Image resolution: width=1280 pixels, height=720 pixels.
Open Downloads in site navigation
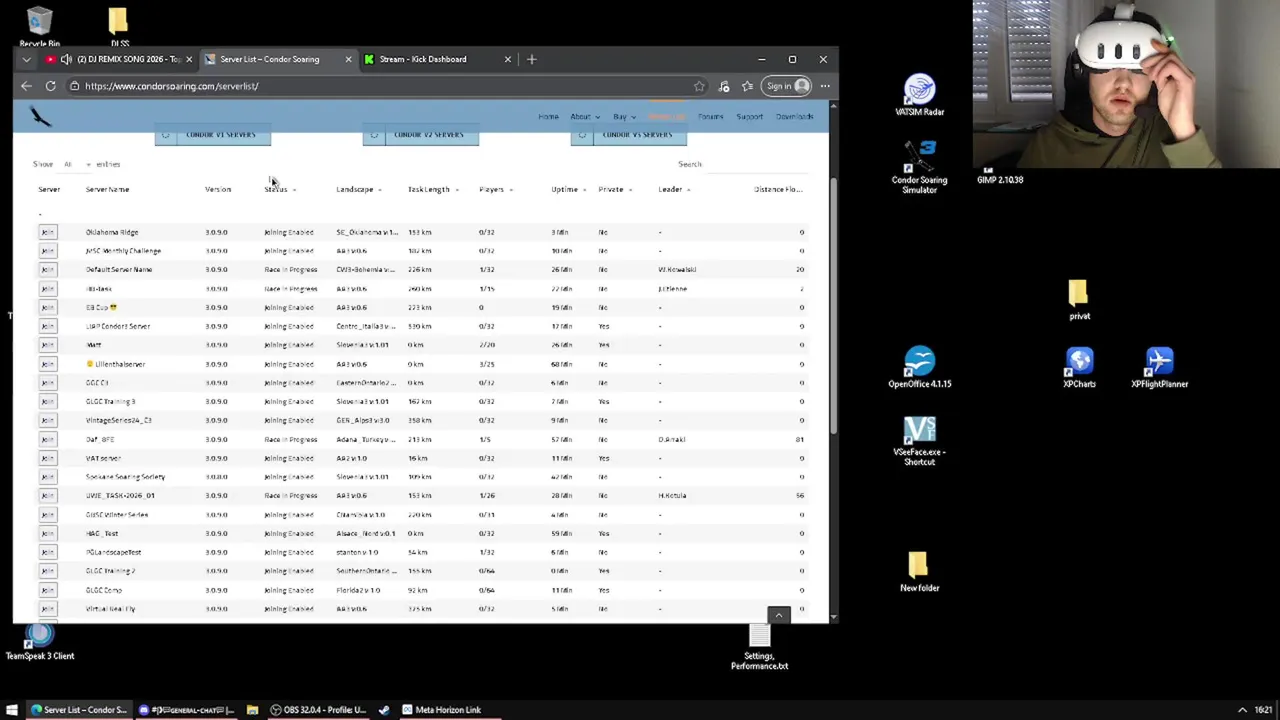pyautogui.click(x=794, y=117)
